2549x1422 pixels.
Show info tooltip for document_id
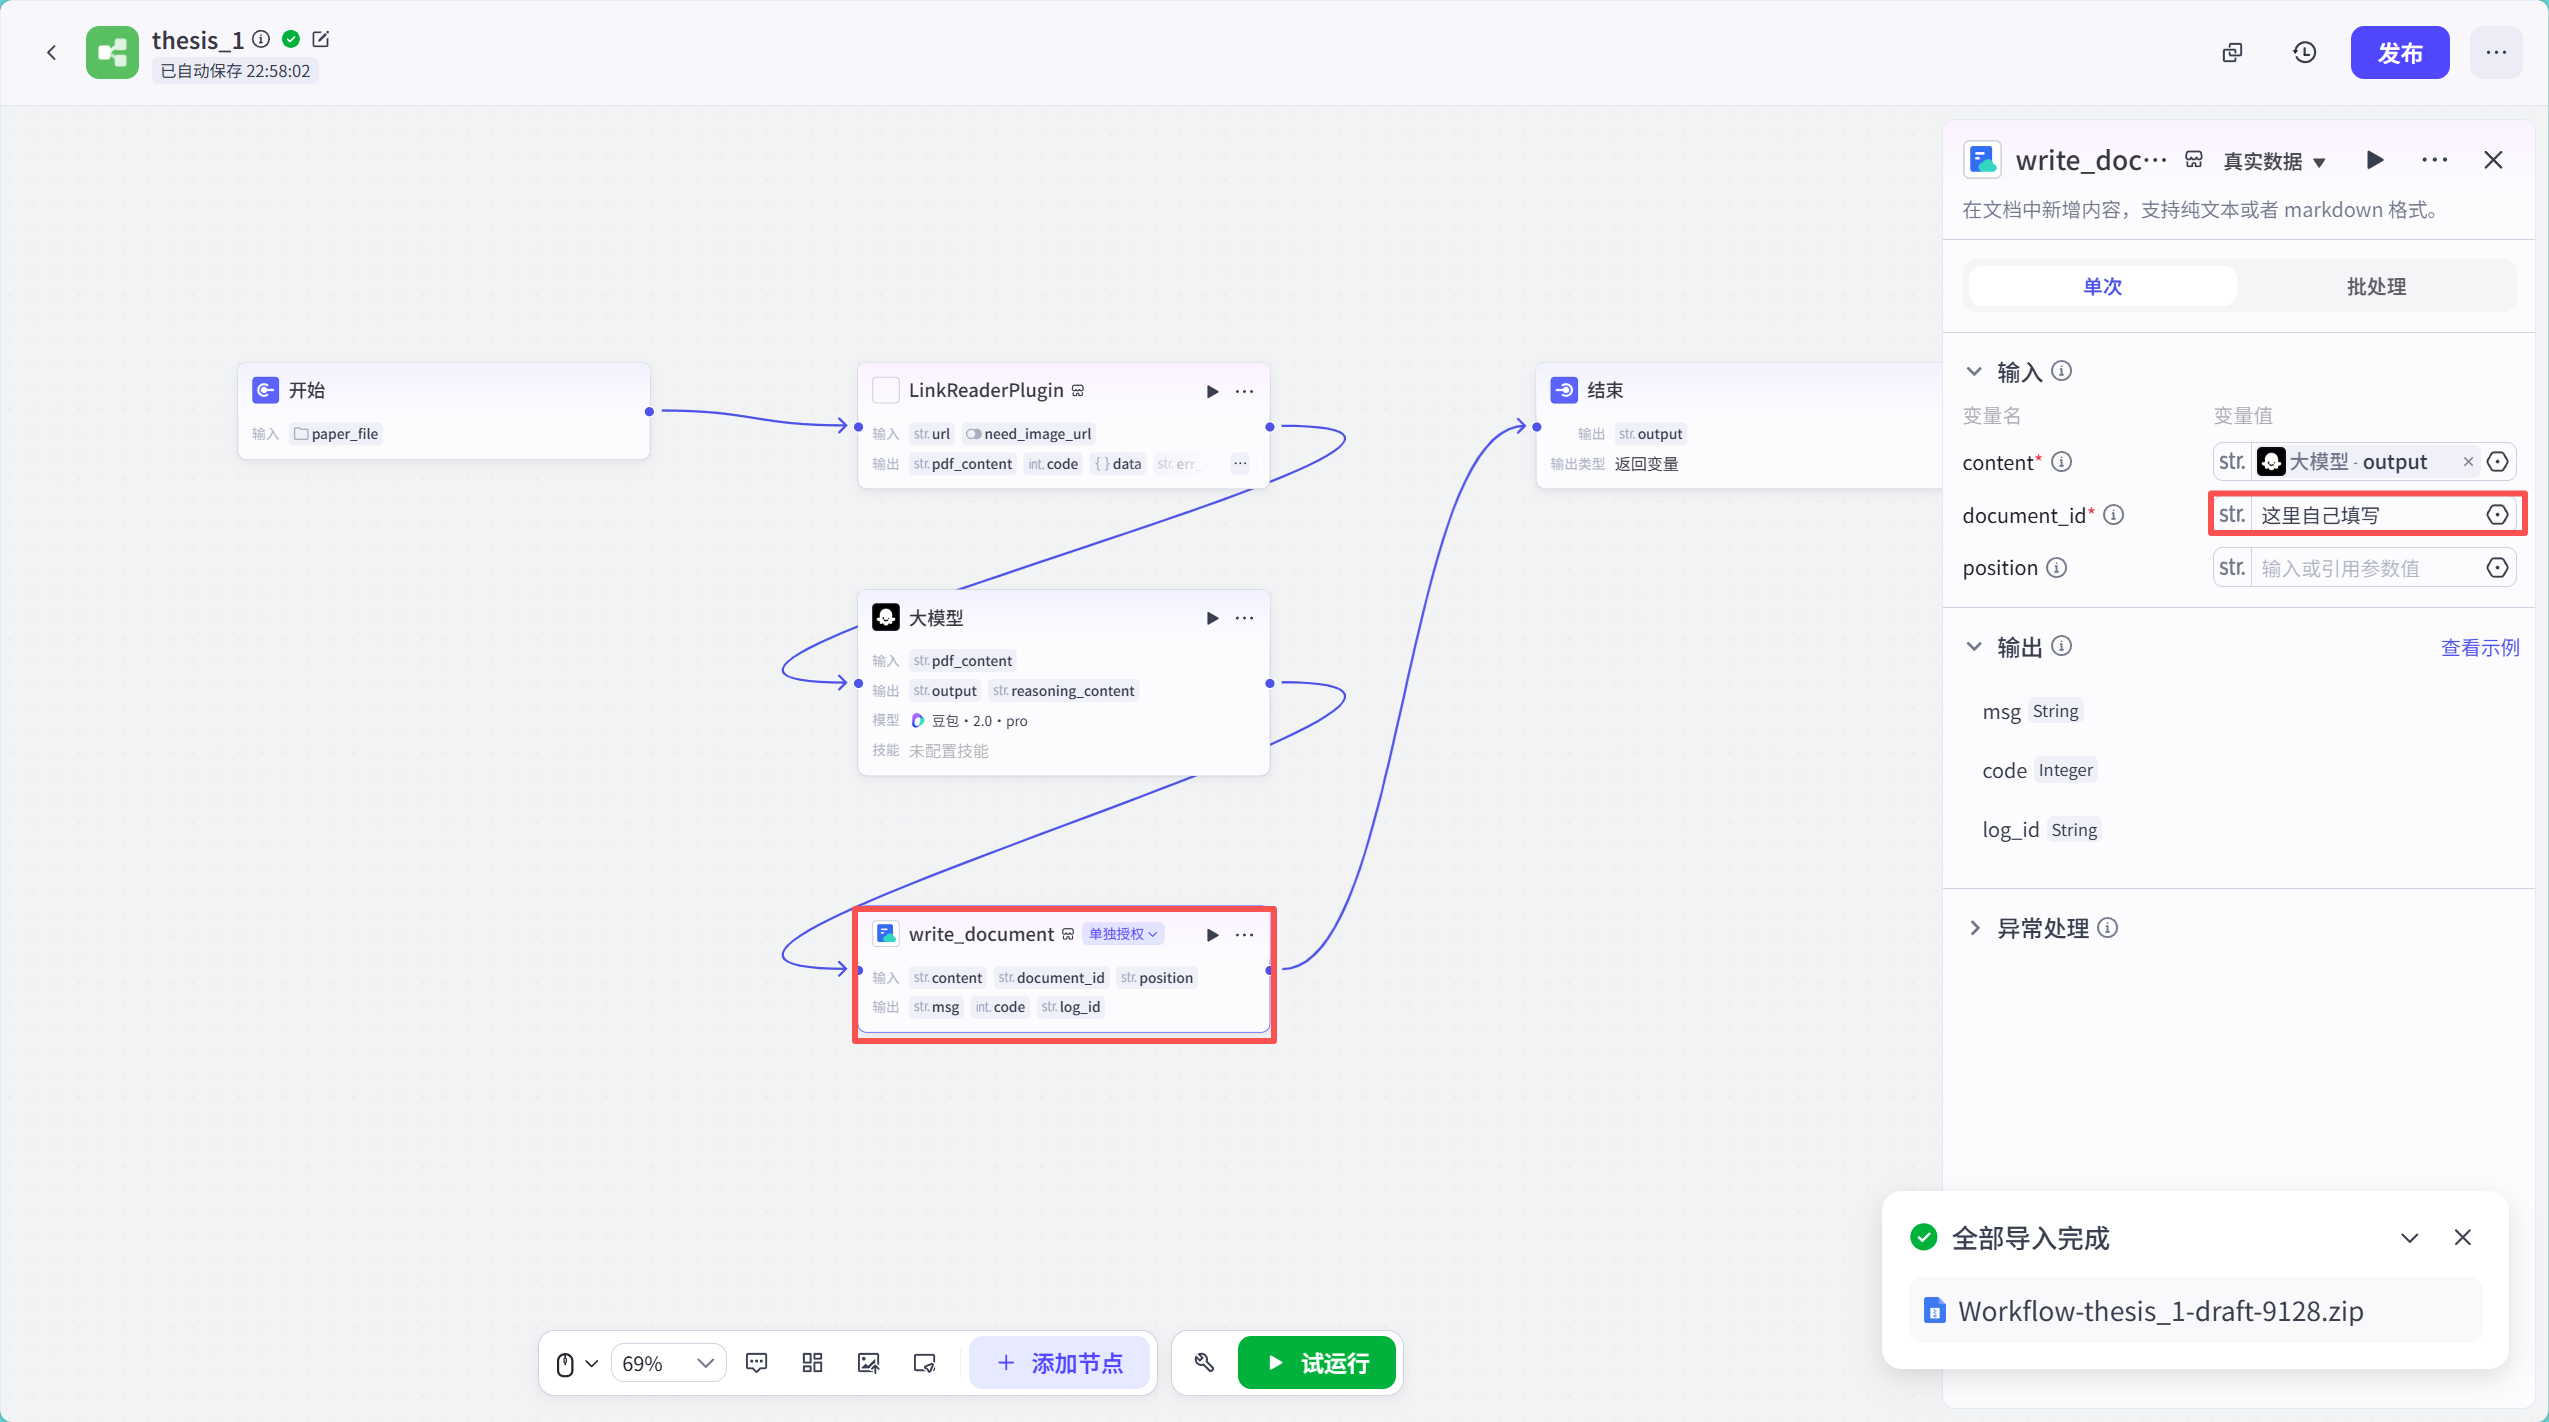2113,514
